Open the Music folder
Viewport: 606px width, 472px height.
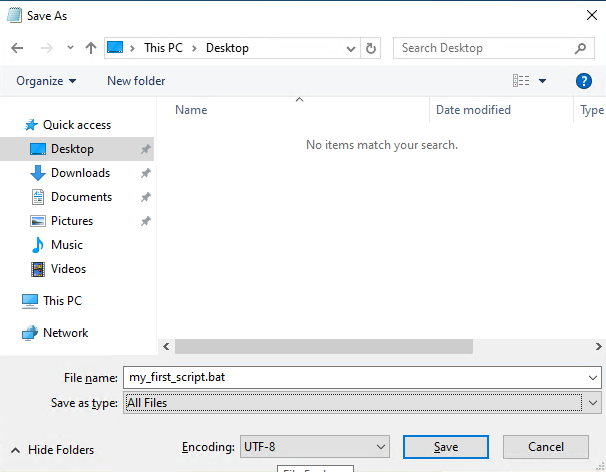(66, 245)
